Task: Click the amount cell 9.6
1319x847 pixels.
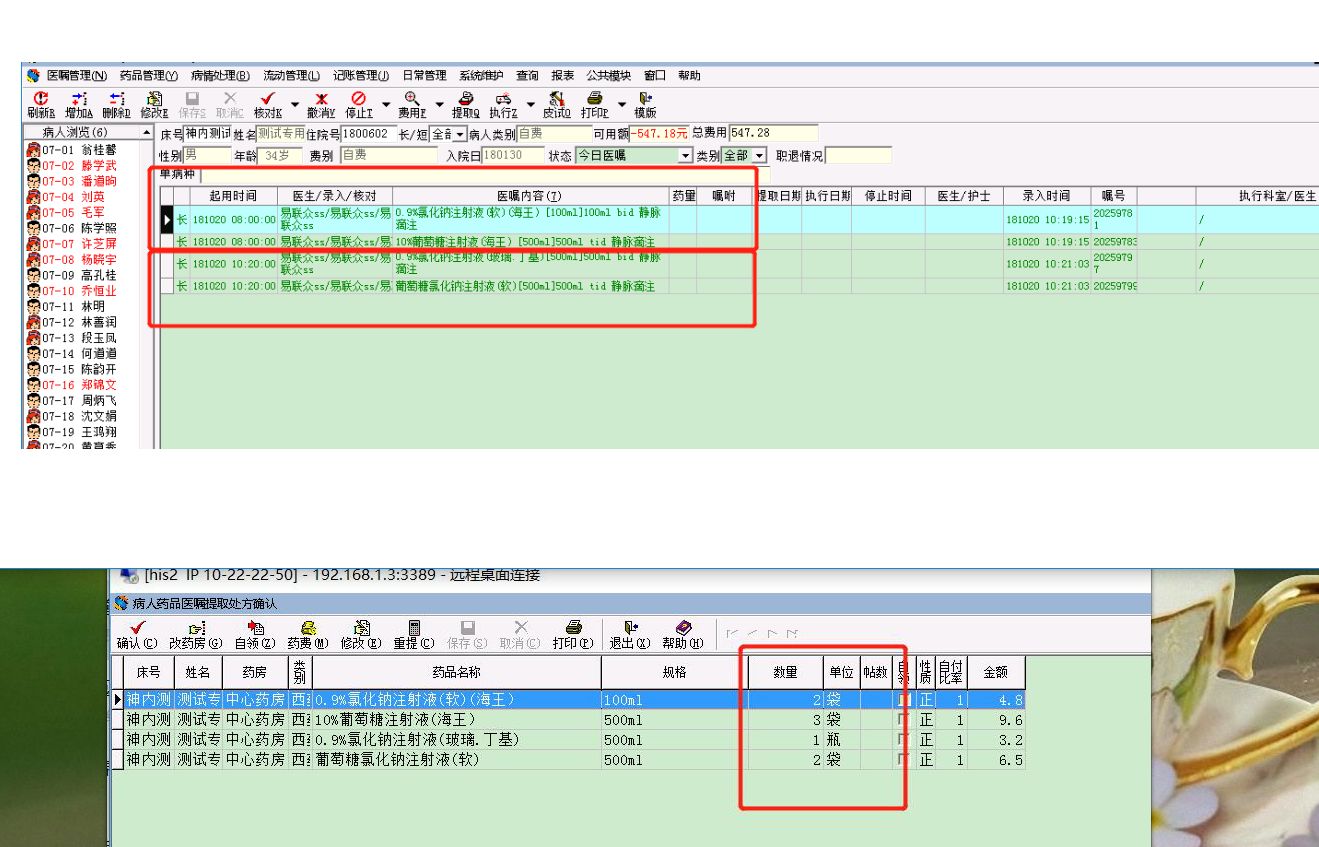Action: [x=995, y=720]
